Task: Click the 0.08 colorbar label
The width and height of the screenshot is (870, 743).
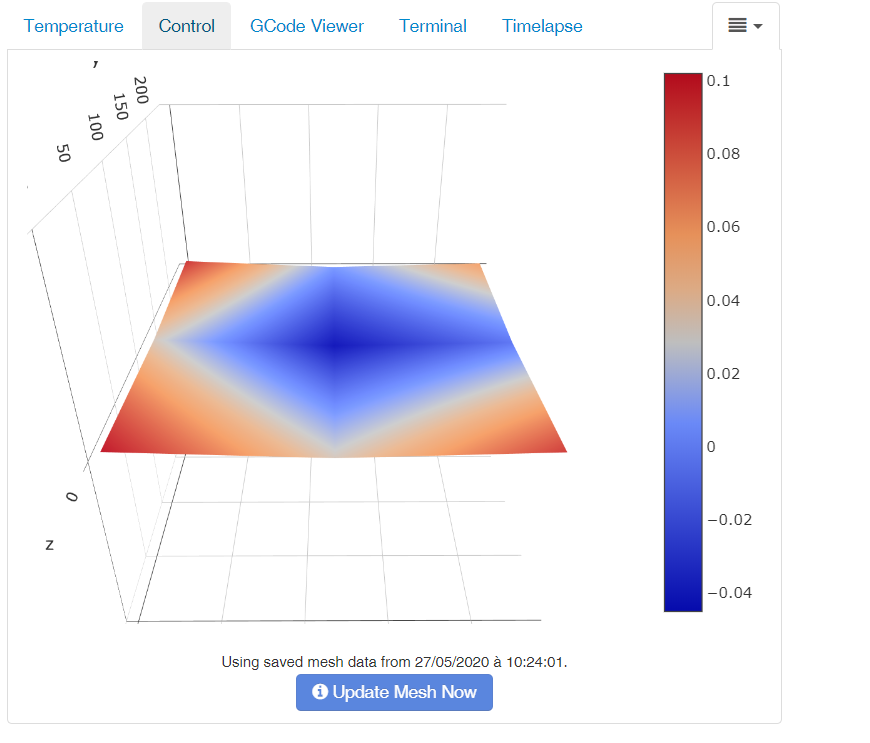Action: [x=723, y=154]
